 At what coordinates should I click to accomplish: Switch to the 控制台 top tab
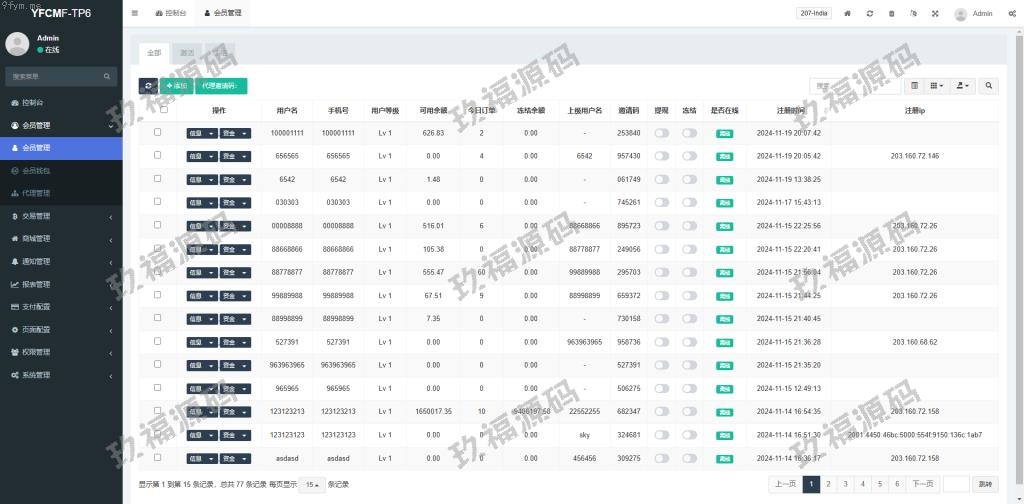point(174,14)
